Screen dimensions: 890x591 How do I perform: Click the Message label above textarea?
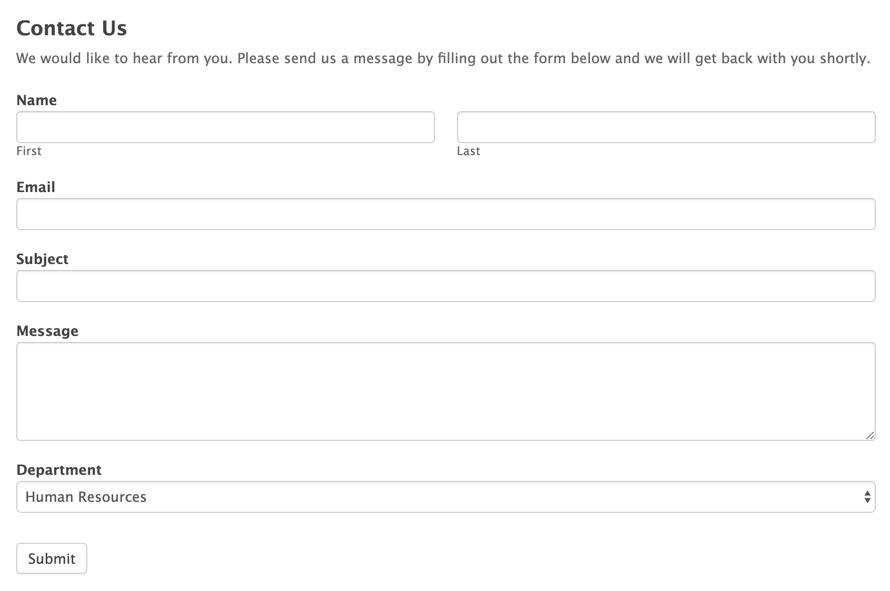[x=47, y=331]
